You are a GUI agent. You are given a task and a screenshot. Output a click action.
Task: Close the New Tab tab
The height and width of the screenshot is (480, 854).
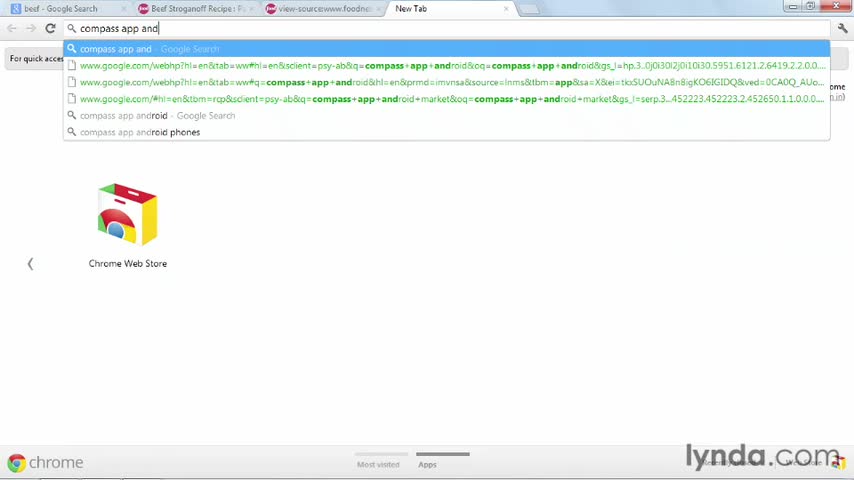point(506,9)
